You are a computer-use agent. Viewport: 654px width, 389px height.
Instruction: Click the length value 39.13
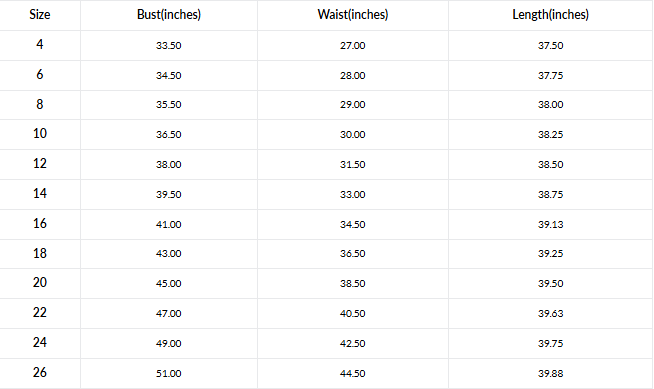point(551,224)
